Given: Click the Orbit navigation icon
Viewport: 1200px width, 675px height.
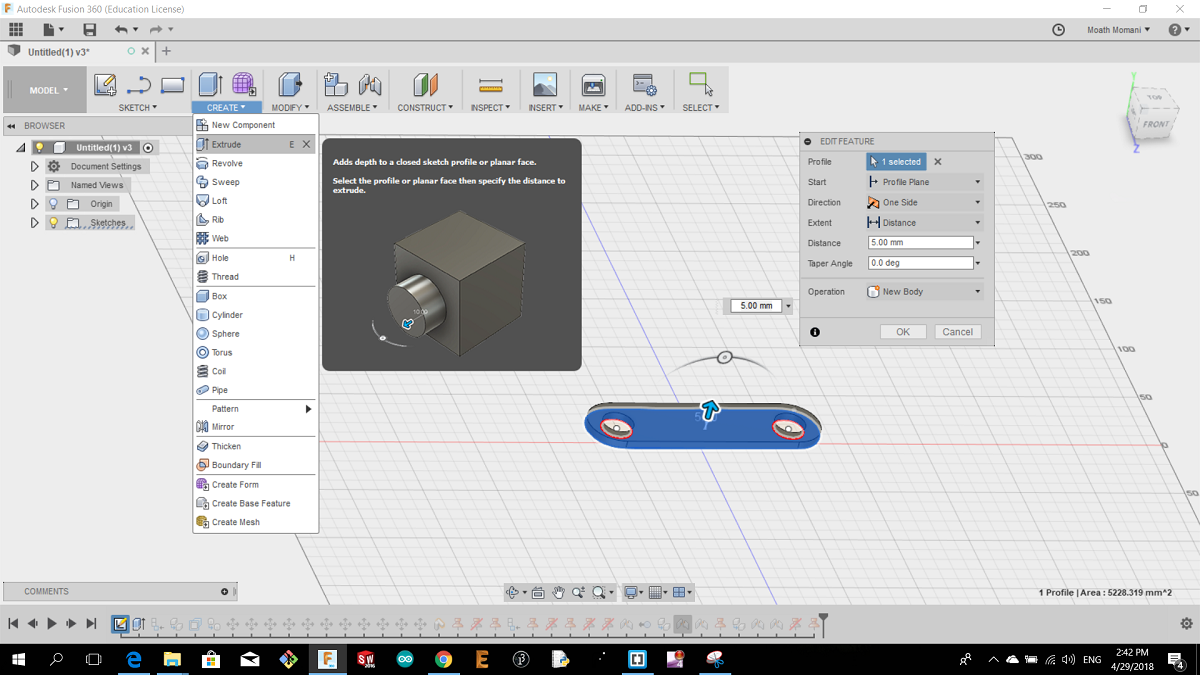Looking at the screenshot, I should (x=513, y=592).
